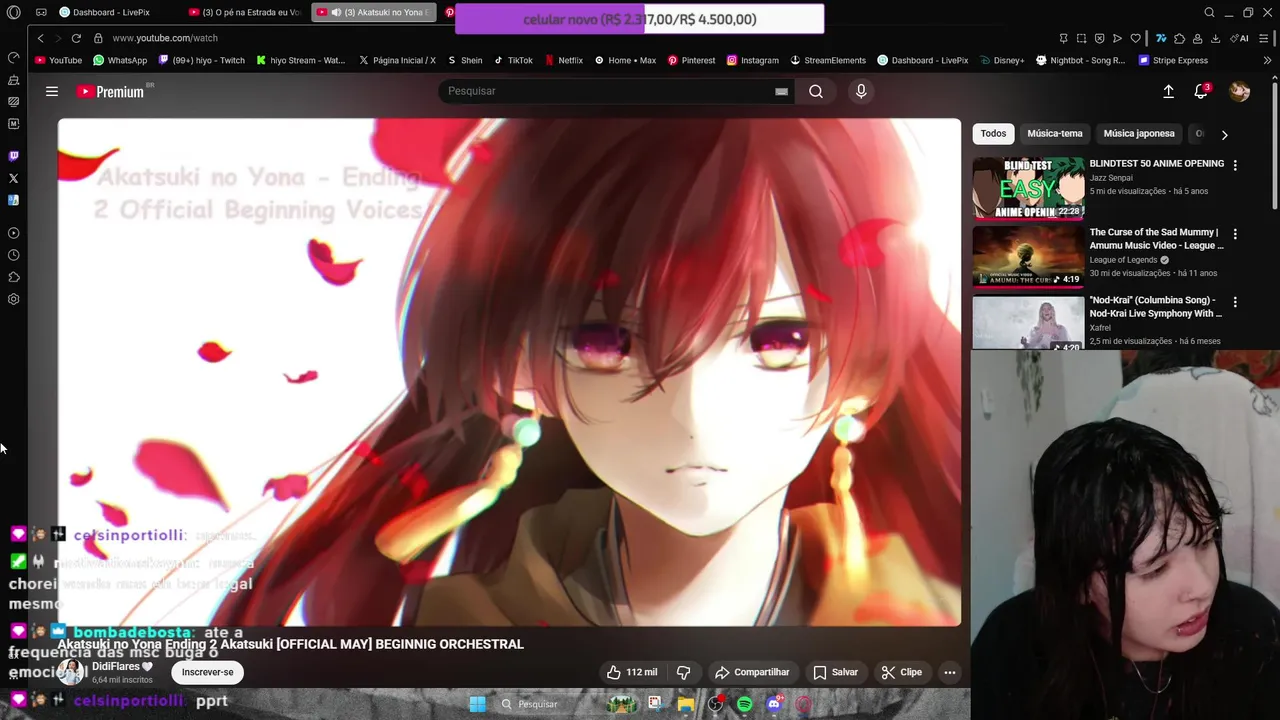This screenshot has height=720, width=1280.
Task: Click the YouTube search magnifier button
Action: (x=816, y=91)
